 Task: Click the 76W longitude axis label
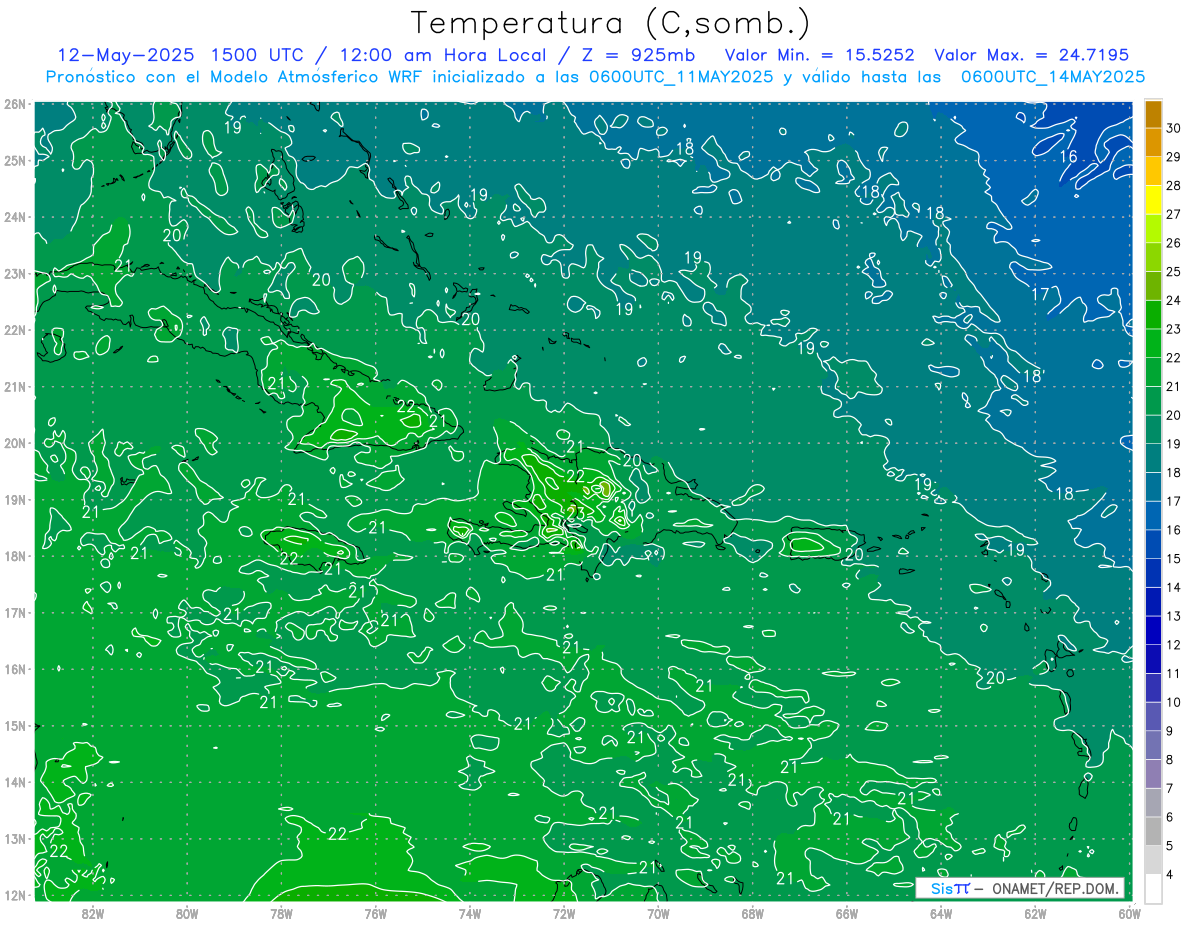tap(376, 913)
